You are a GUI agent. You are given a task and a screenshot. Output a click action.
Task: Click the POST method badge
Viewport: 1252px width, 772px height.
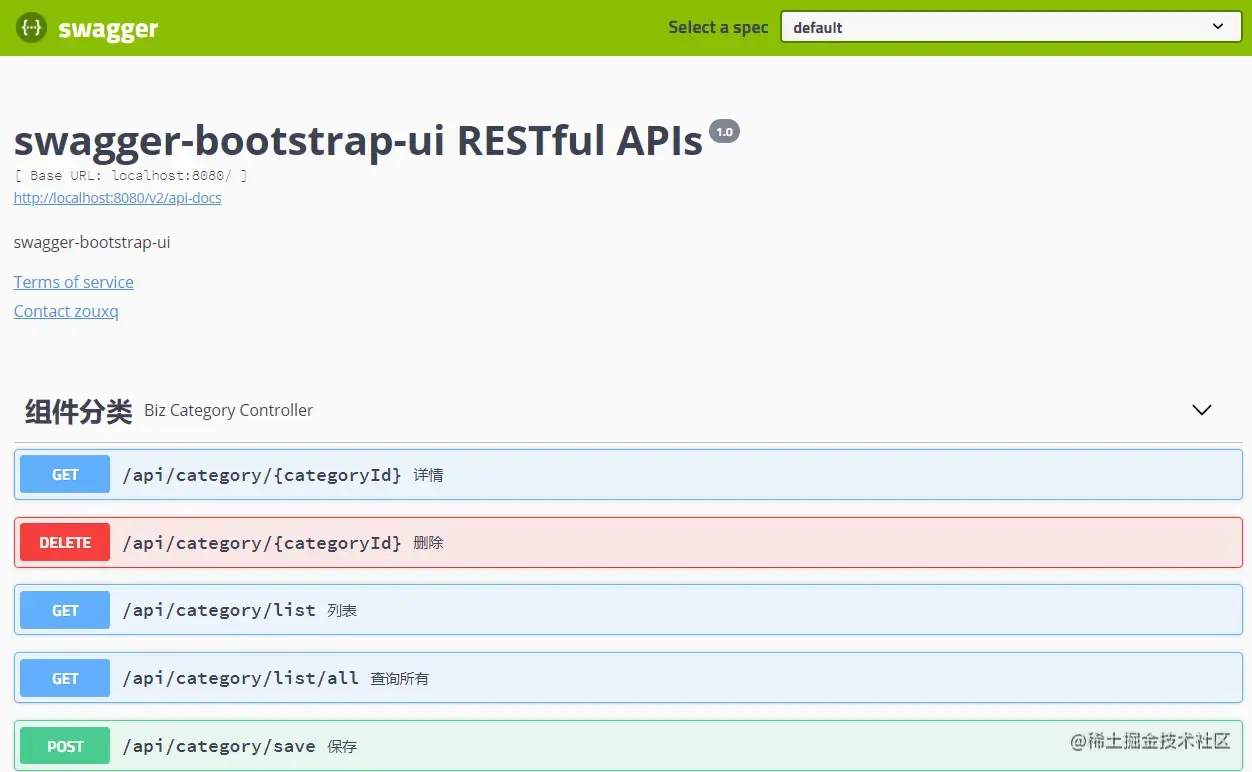(x=65, y=746)
